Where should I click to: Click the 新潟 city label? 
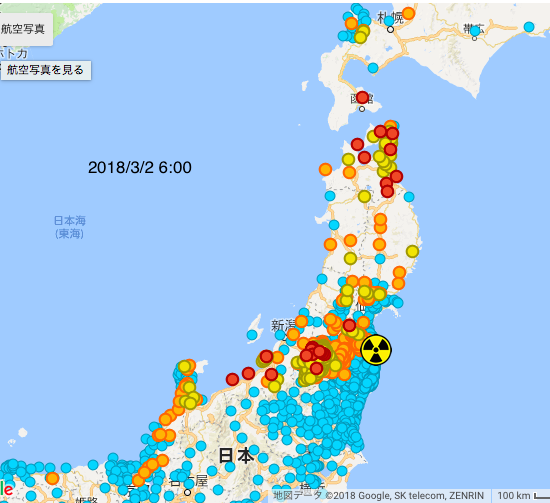pyautogui.click(x=283, y=326)
